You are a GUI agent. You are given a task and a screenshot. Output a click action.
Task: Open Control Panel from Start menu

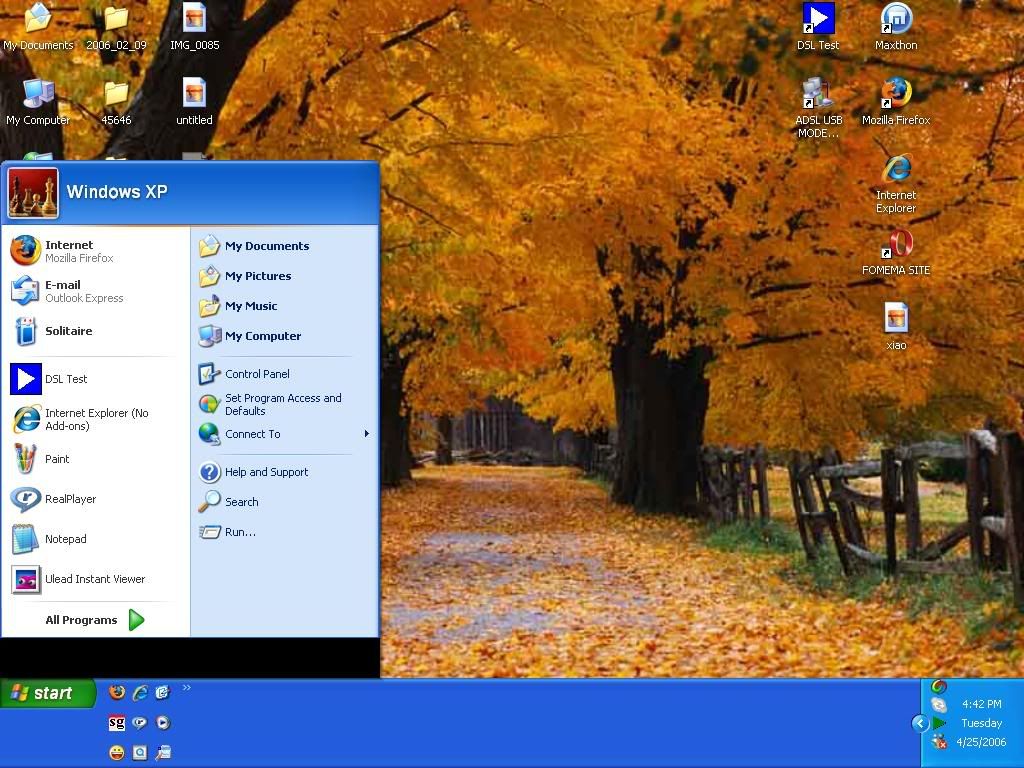pyautogui.click(x=257, y=374)
